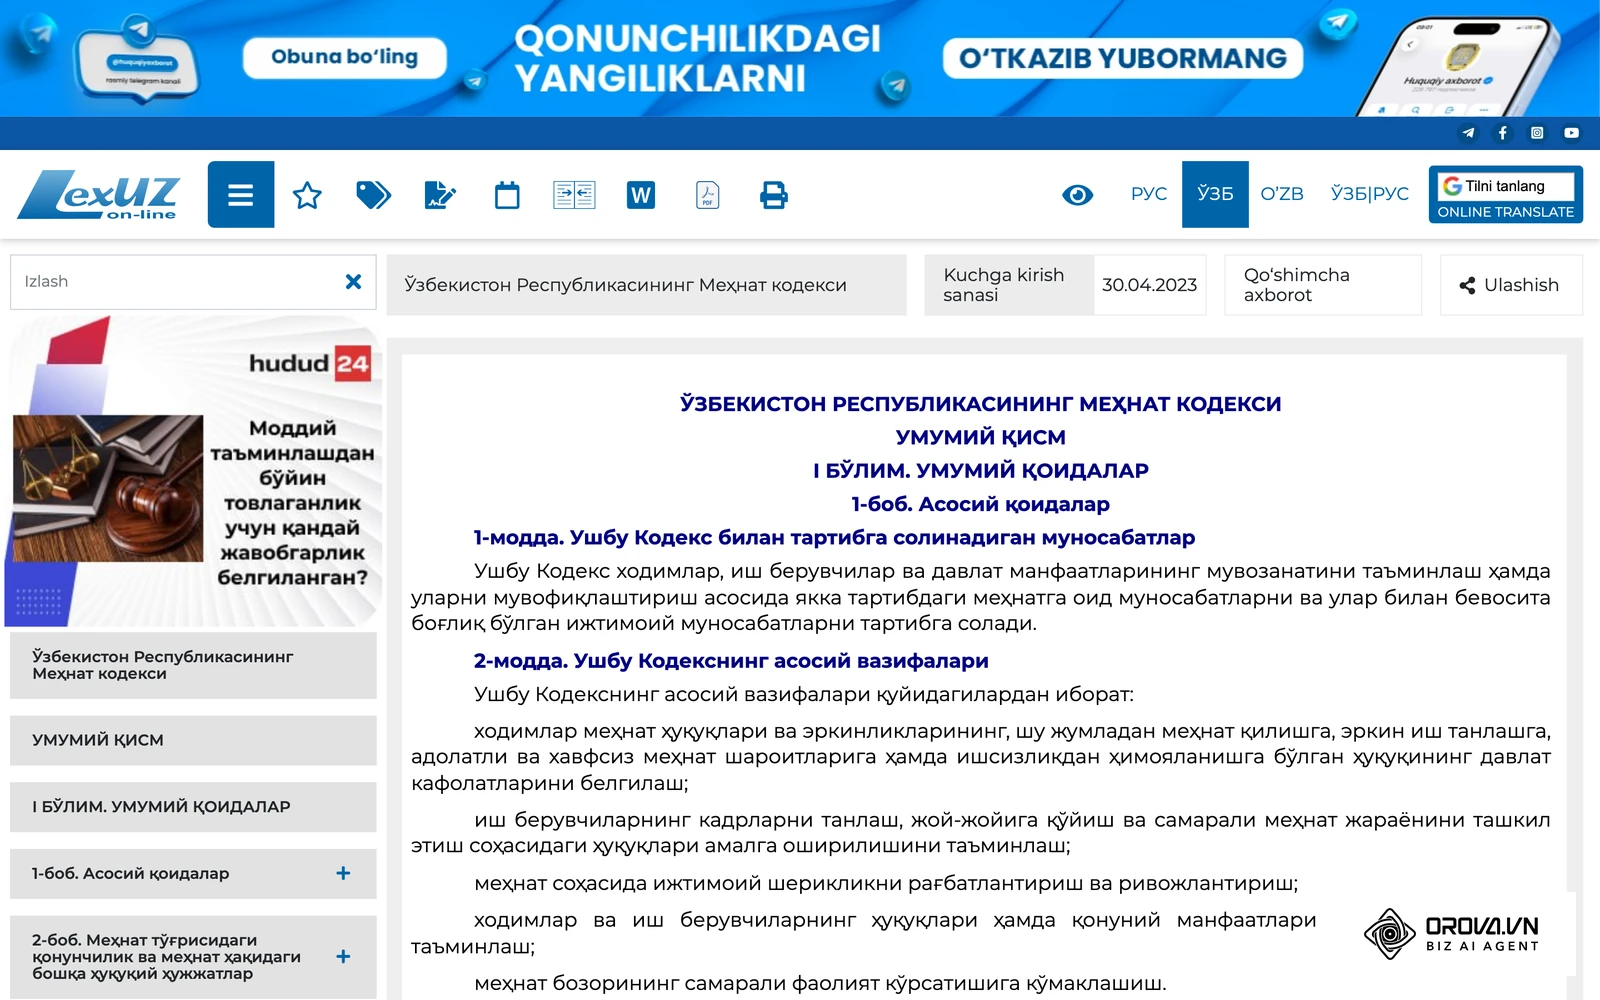Click the compare documents icon
Image resolution: width=1600 pixels, height=1000 pixels.
(574, 195)
